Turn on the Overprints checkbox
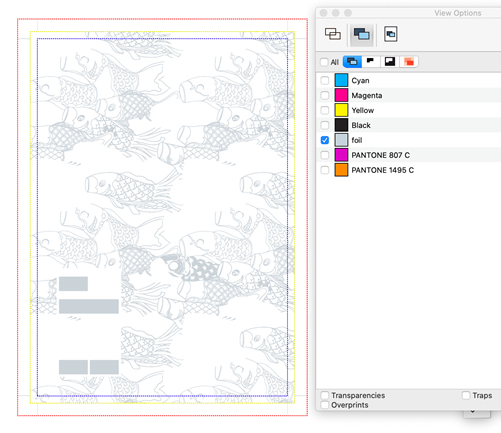Image resolution: width=501 pixels, height=433 pixels. (325, 405)
